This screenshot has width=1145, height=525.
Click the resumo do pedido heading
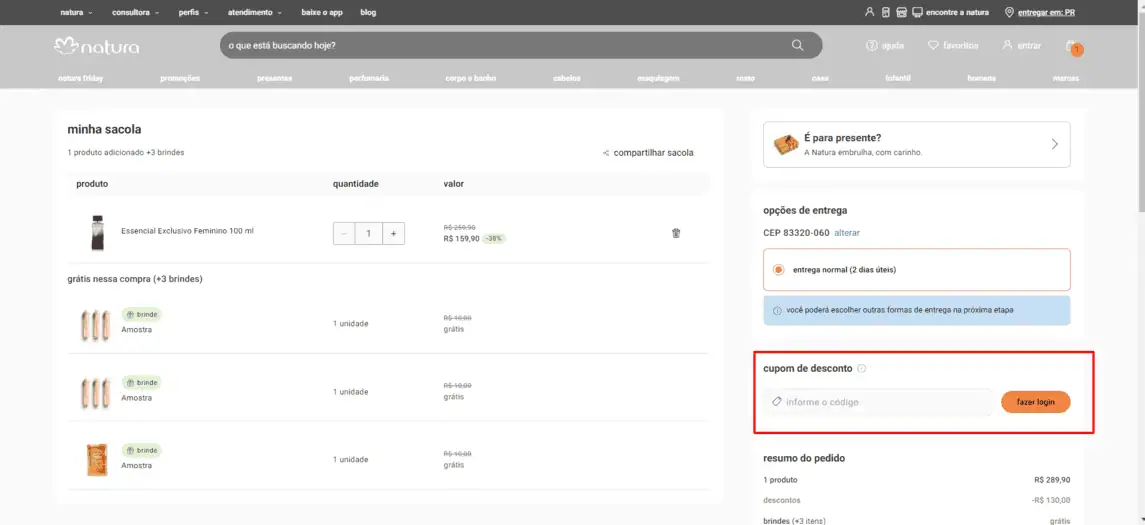804,459
